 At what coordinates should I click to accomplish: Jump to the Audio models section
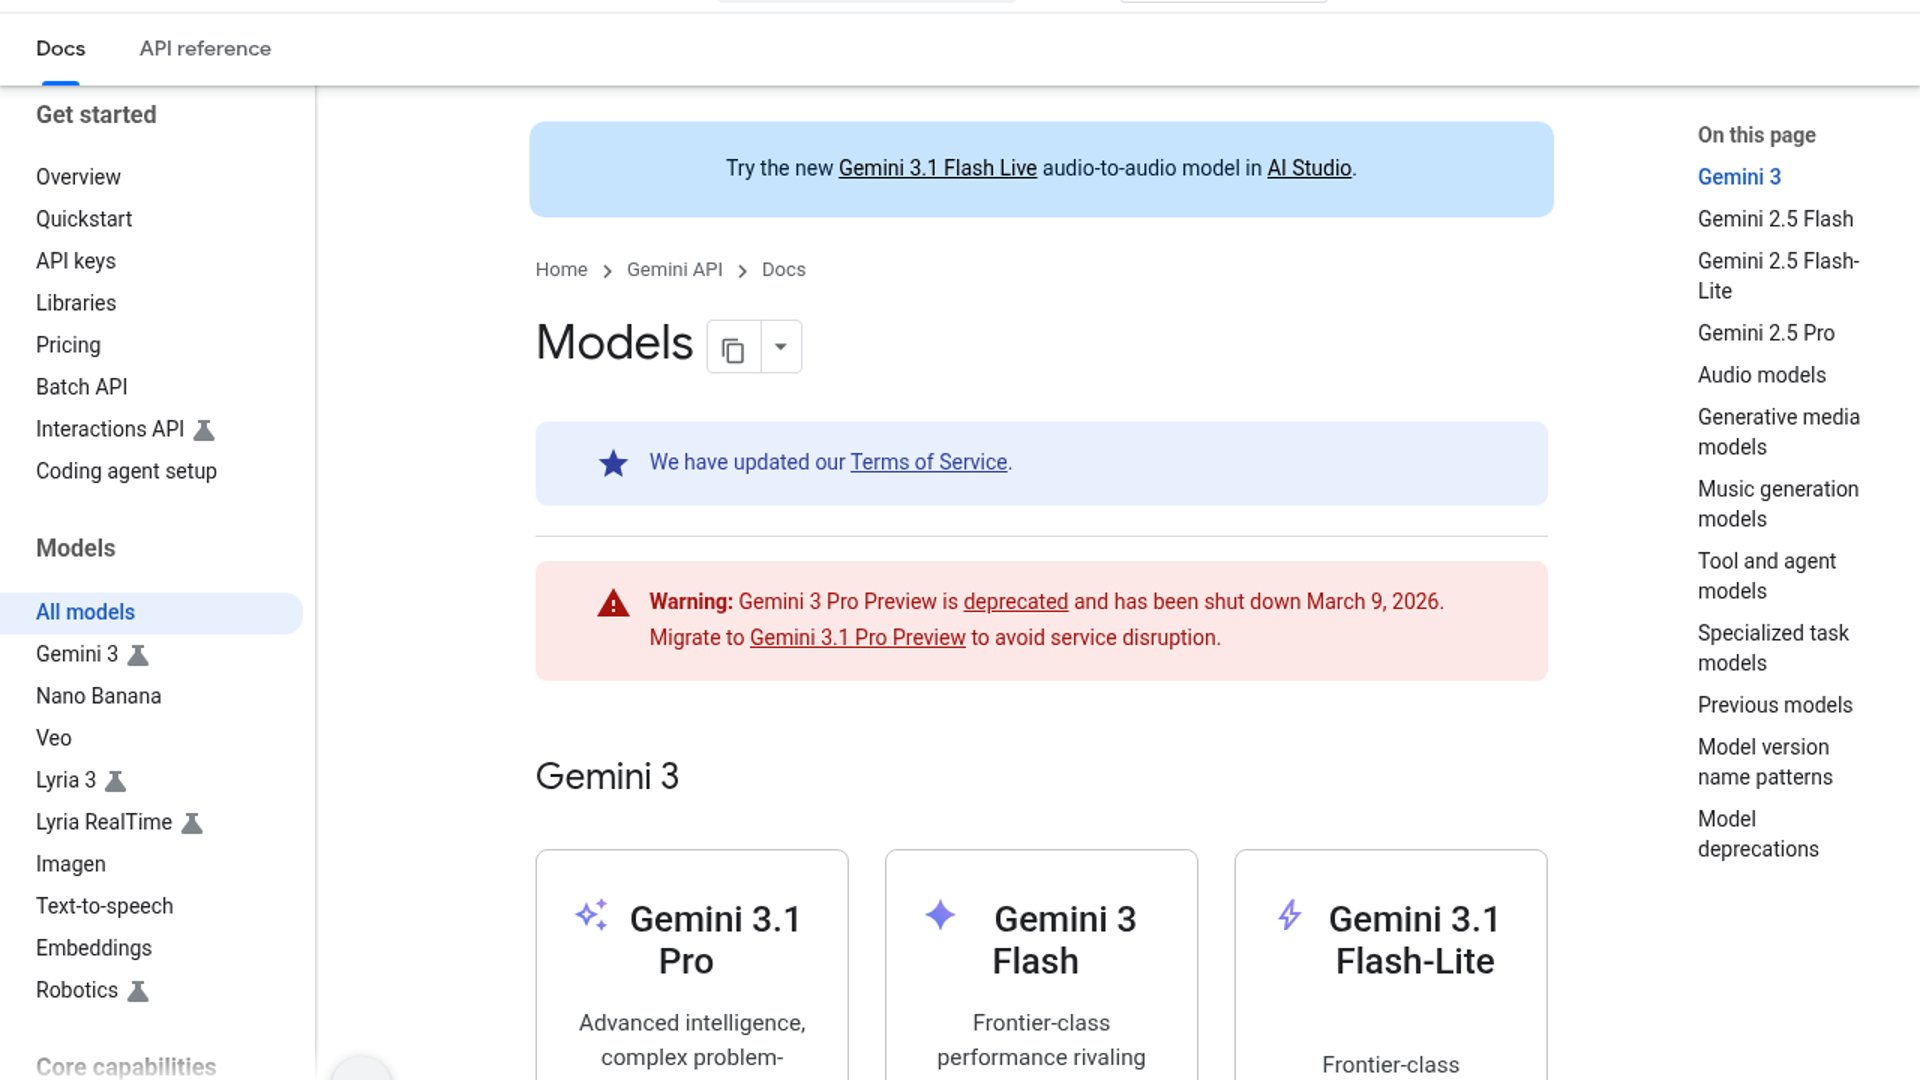click(x=1761, y=375)
